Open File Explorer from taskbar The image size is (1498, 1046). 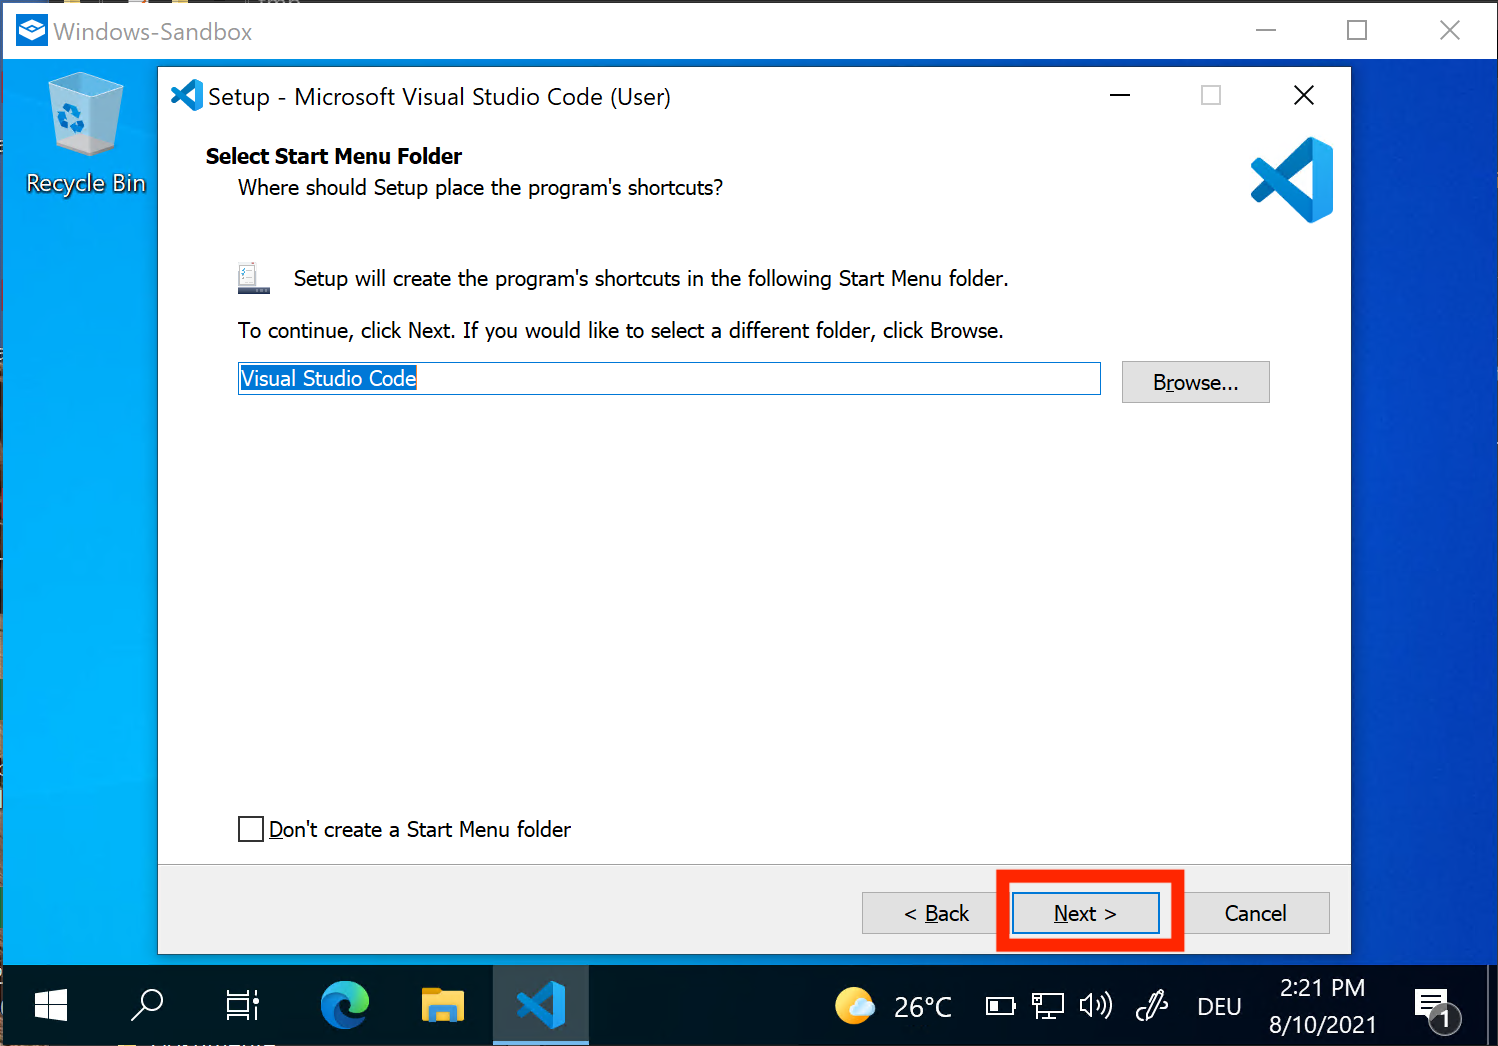(x=442, y=1005)
